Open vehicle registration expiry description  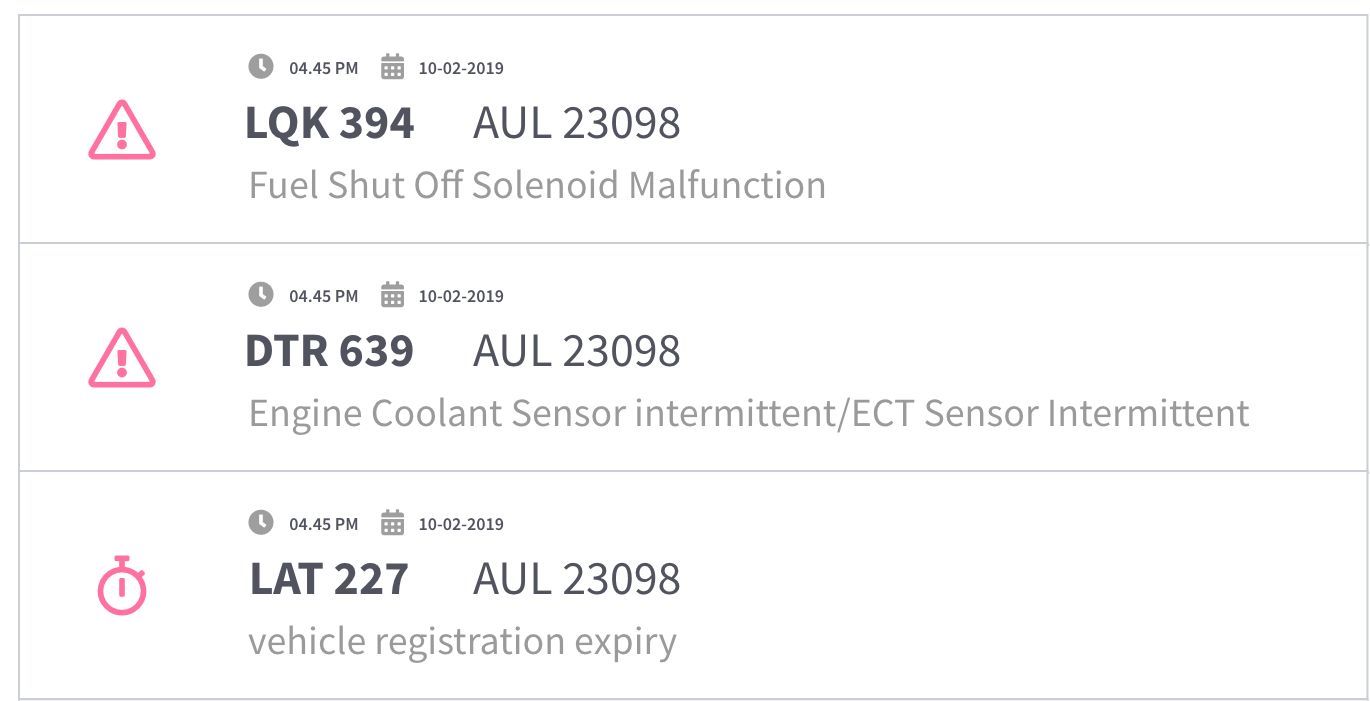(462, 642)
